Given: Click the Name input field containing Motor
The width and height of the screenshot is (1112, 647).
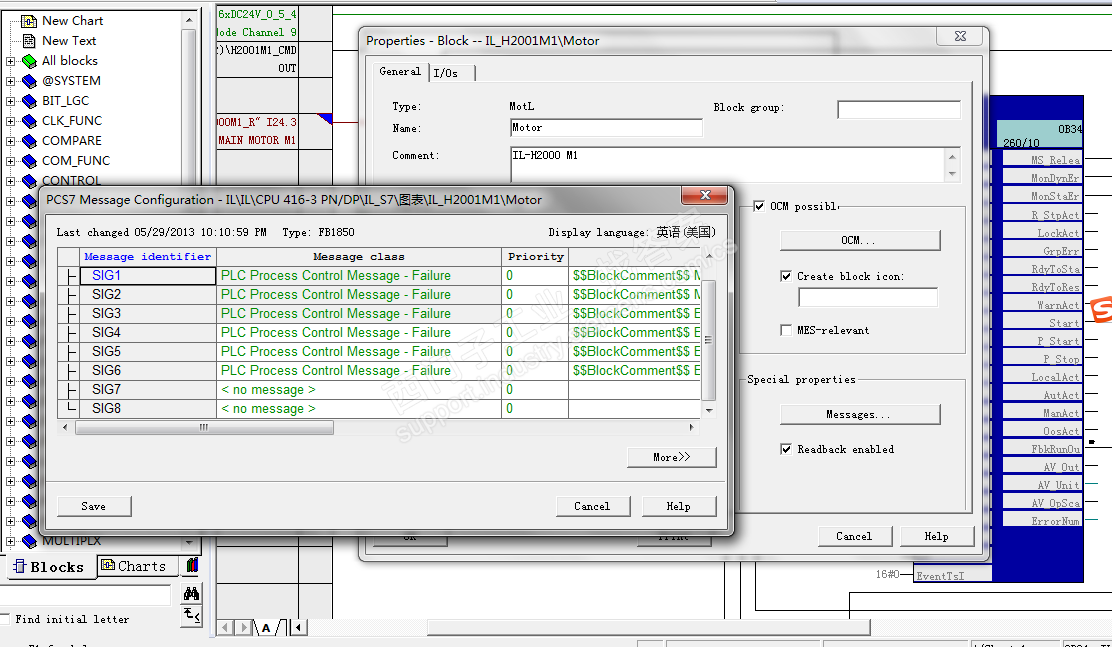Looking at the screenshot, I should click(x=606, y=128).
